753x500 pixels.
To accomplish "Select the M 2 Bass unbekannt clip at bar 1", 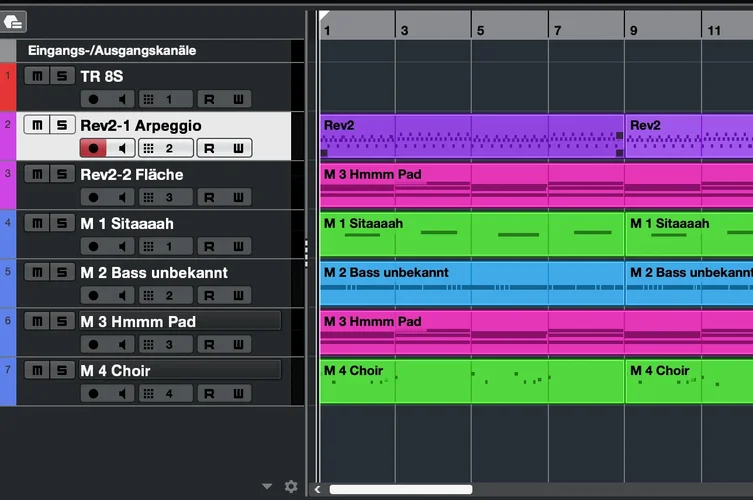I will coord(472,283).
